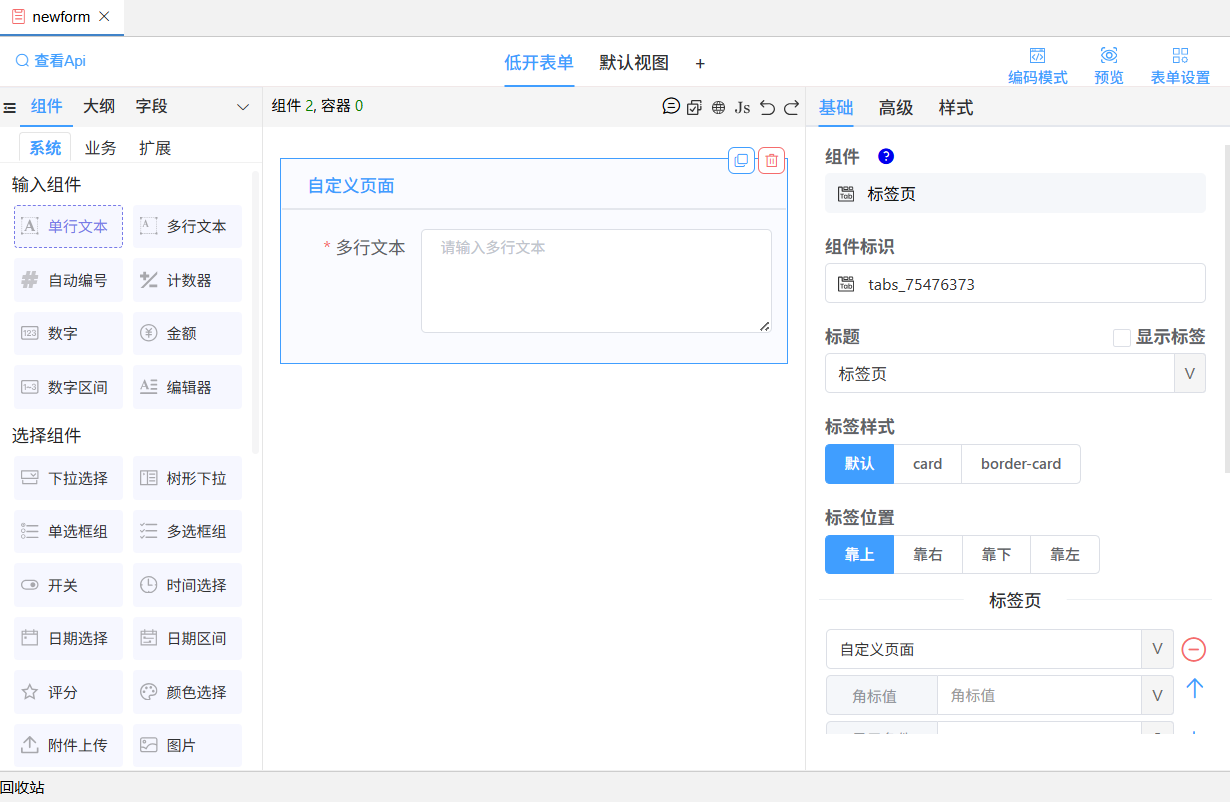Click the globe language icon
This screenshot has width=1230, height=802.
718,107
